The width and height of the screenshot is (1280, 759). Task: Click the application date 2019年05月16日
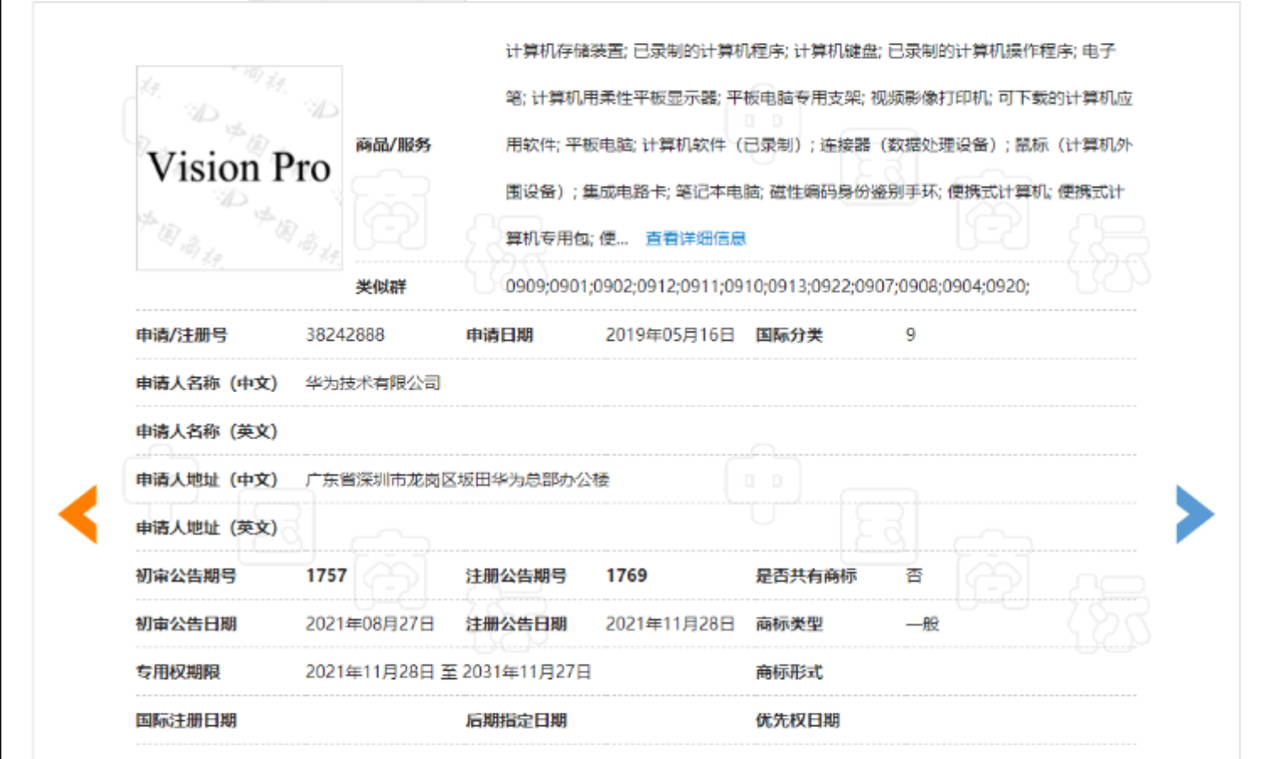coord(670,335)
